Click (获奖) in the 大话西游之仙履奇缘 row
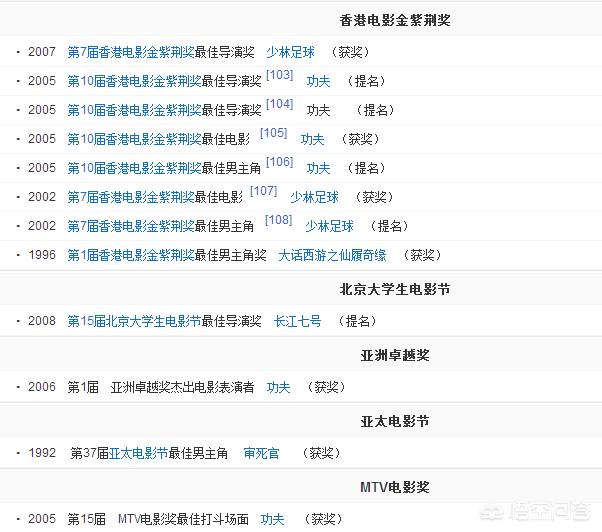Viewport: 602px width, 532px height. (x=422, y=255)
